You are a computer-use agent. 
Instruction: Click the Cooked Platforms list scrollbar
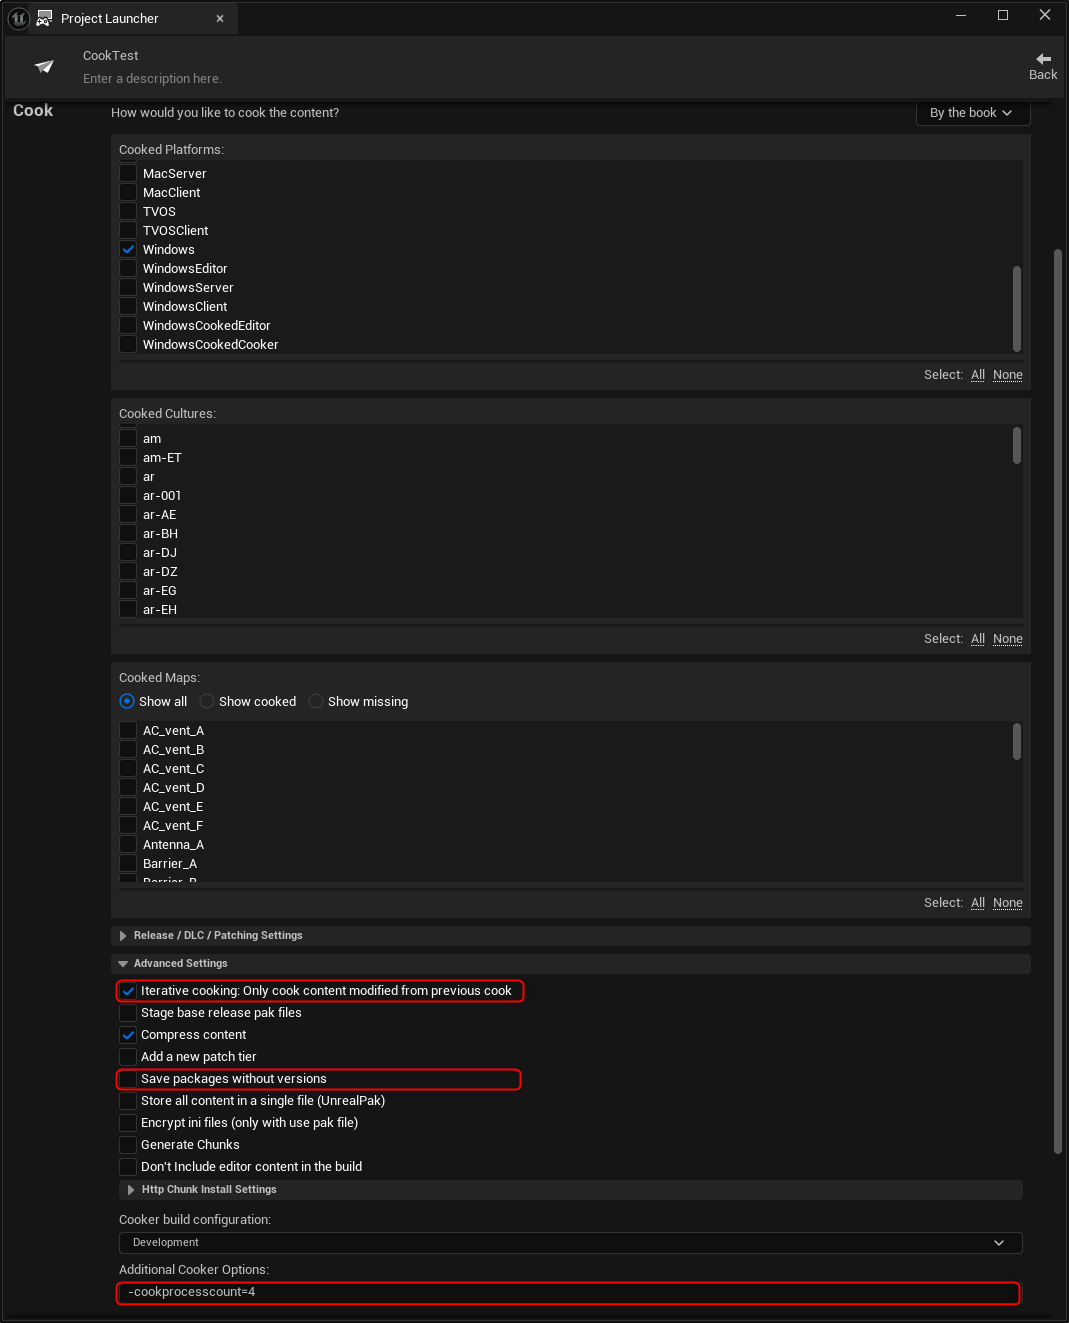1017,308
